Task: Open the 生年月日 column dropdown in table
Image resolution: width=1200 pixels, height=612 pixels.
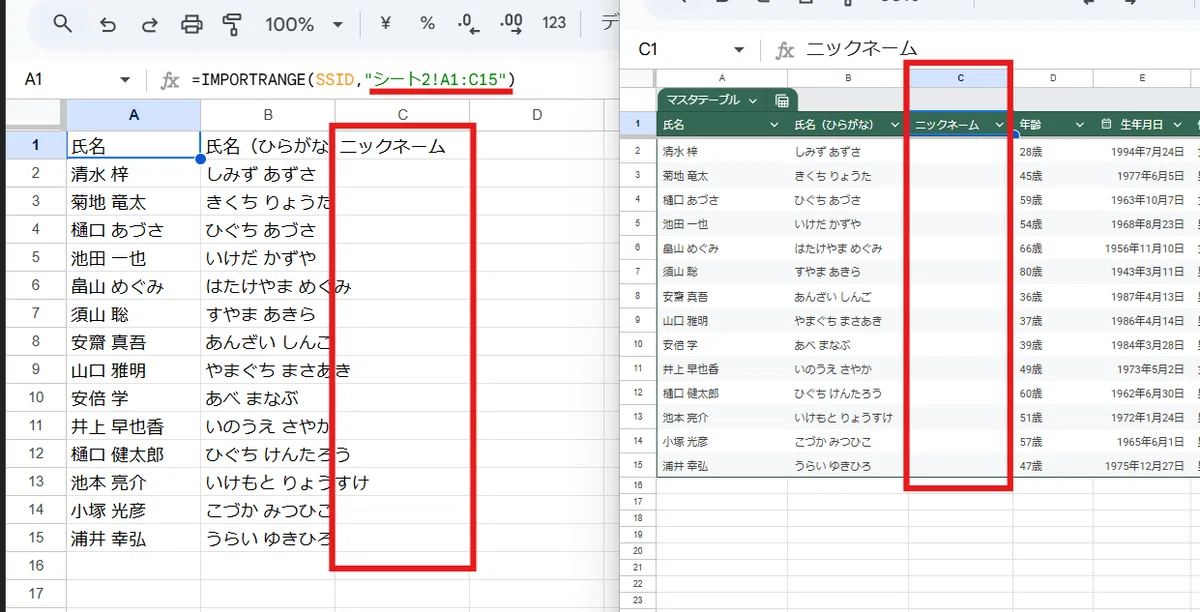Action: 1179,124
